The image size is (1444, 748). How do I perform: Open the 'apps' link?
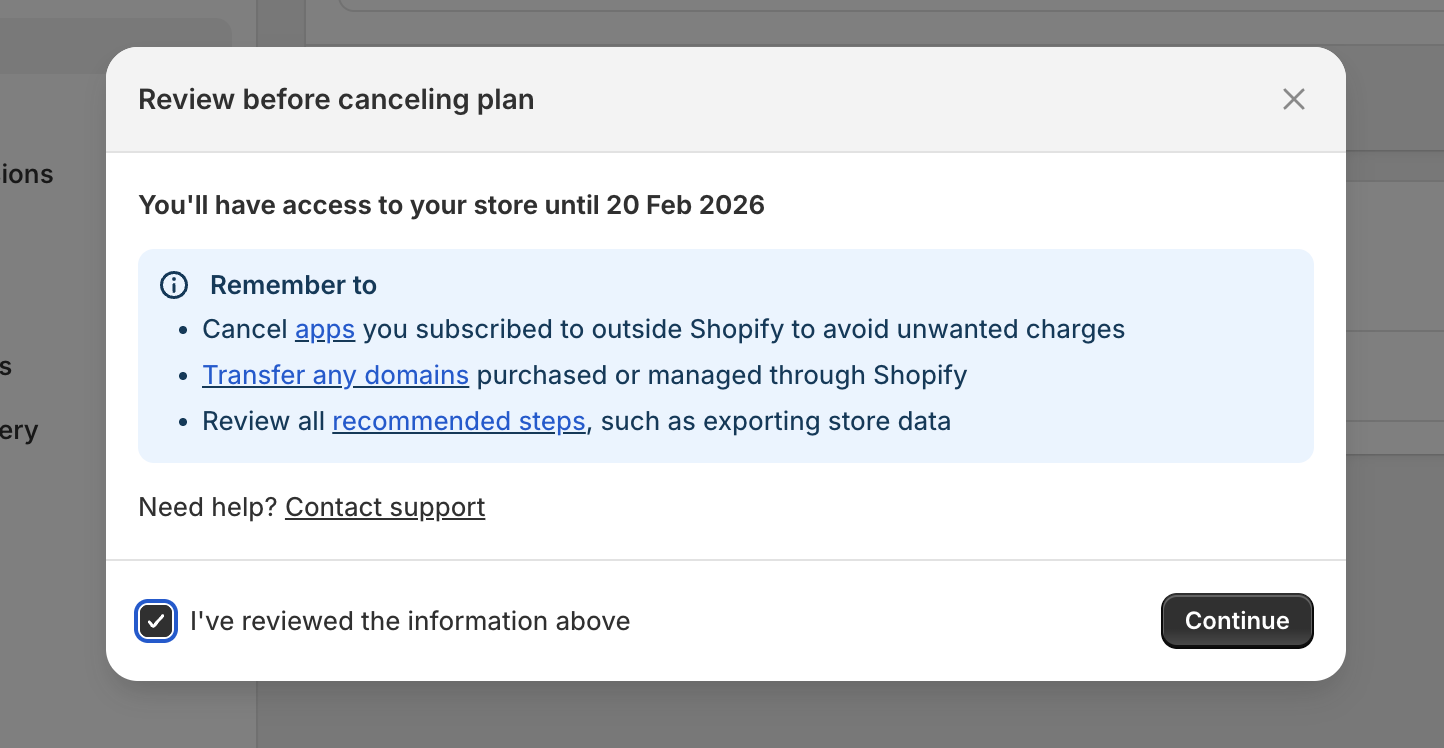point(324,329)
